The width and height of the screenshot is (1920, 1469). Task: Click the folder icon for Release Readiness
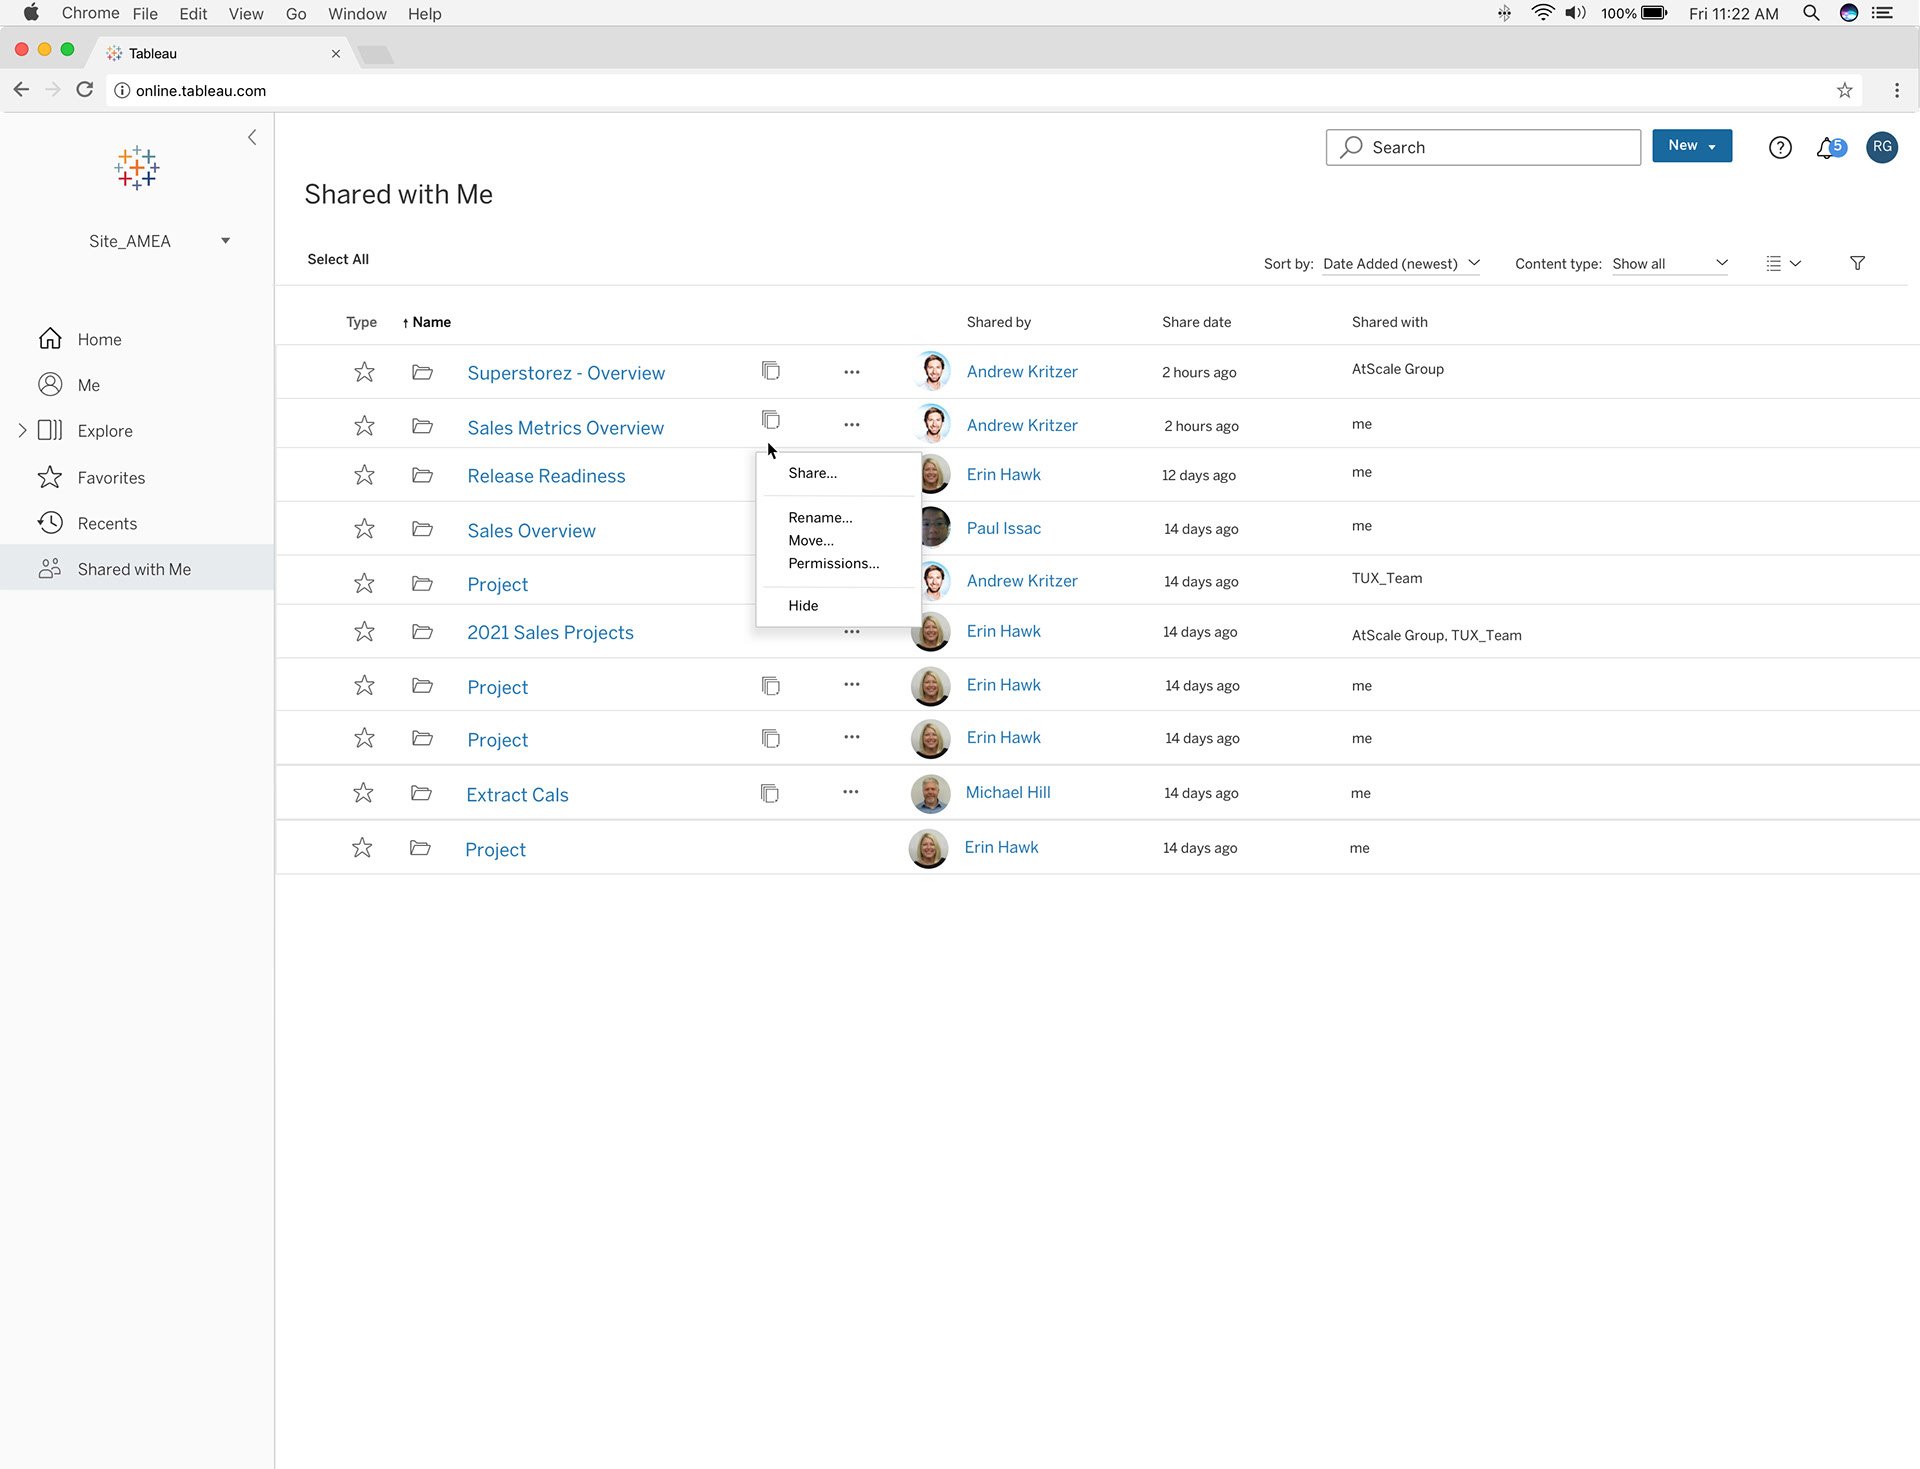422,475
